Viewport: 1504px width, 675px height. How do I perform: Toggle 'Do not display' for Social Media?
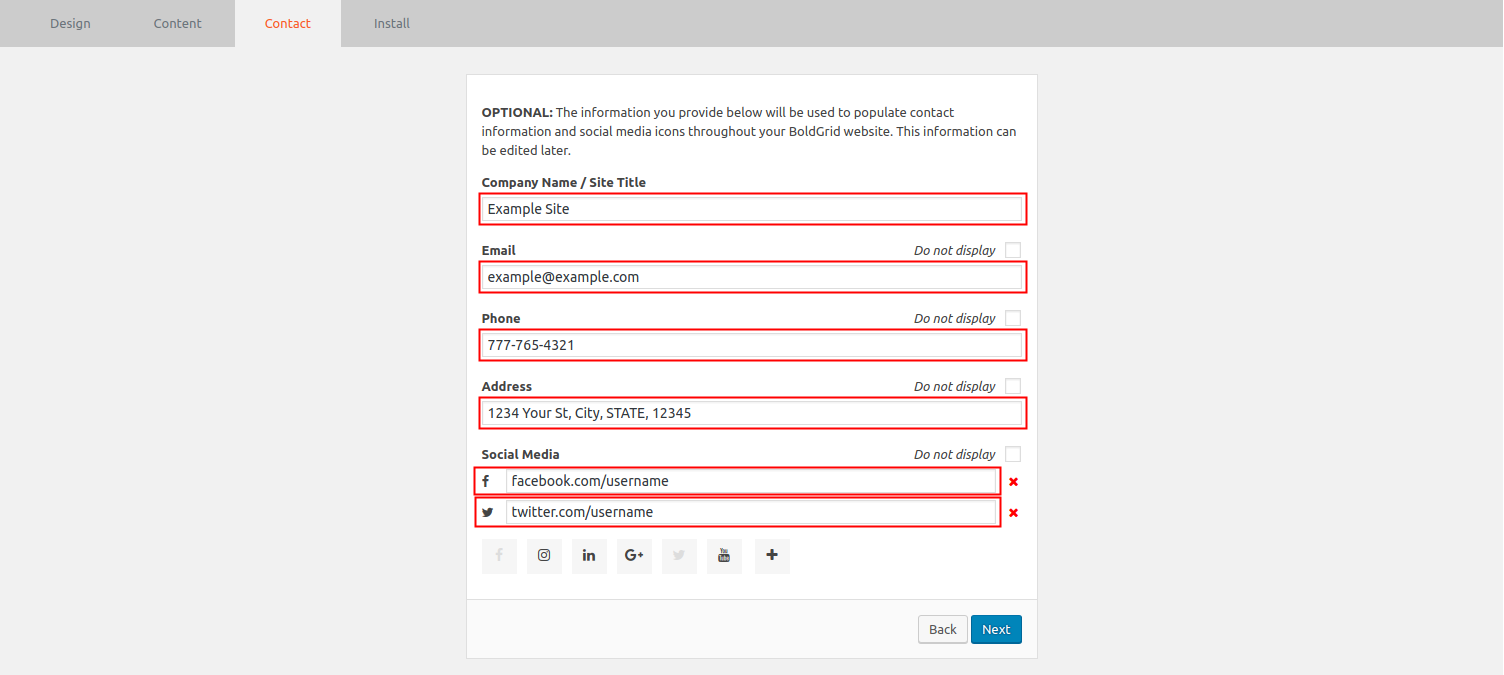click(1013, 454)
